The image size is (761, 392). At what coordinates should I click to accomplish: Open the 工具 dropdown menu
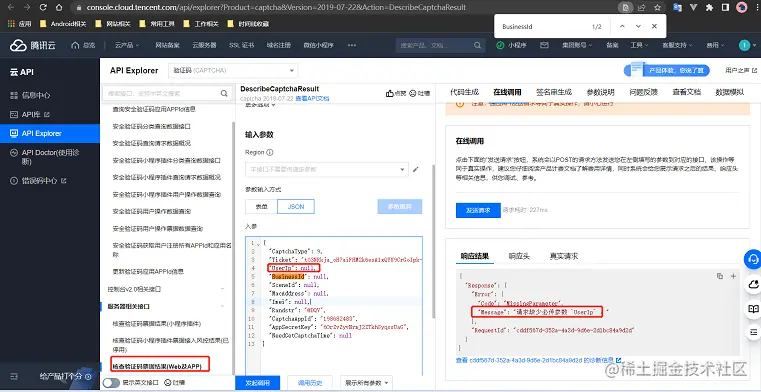[x=639, y=45]
